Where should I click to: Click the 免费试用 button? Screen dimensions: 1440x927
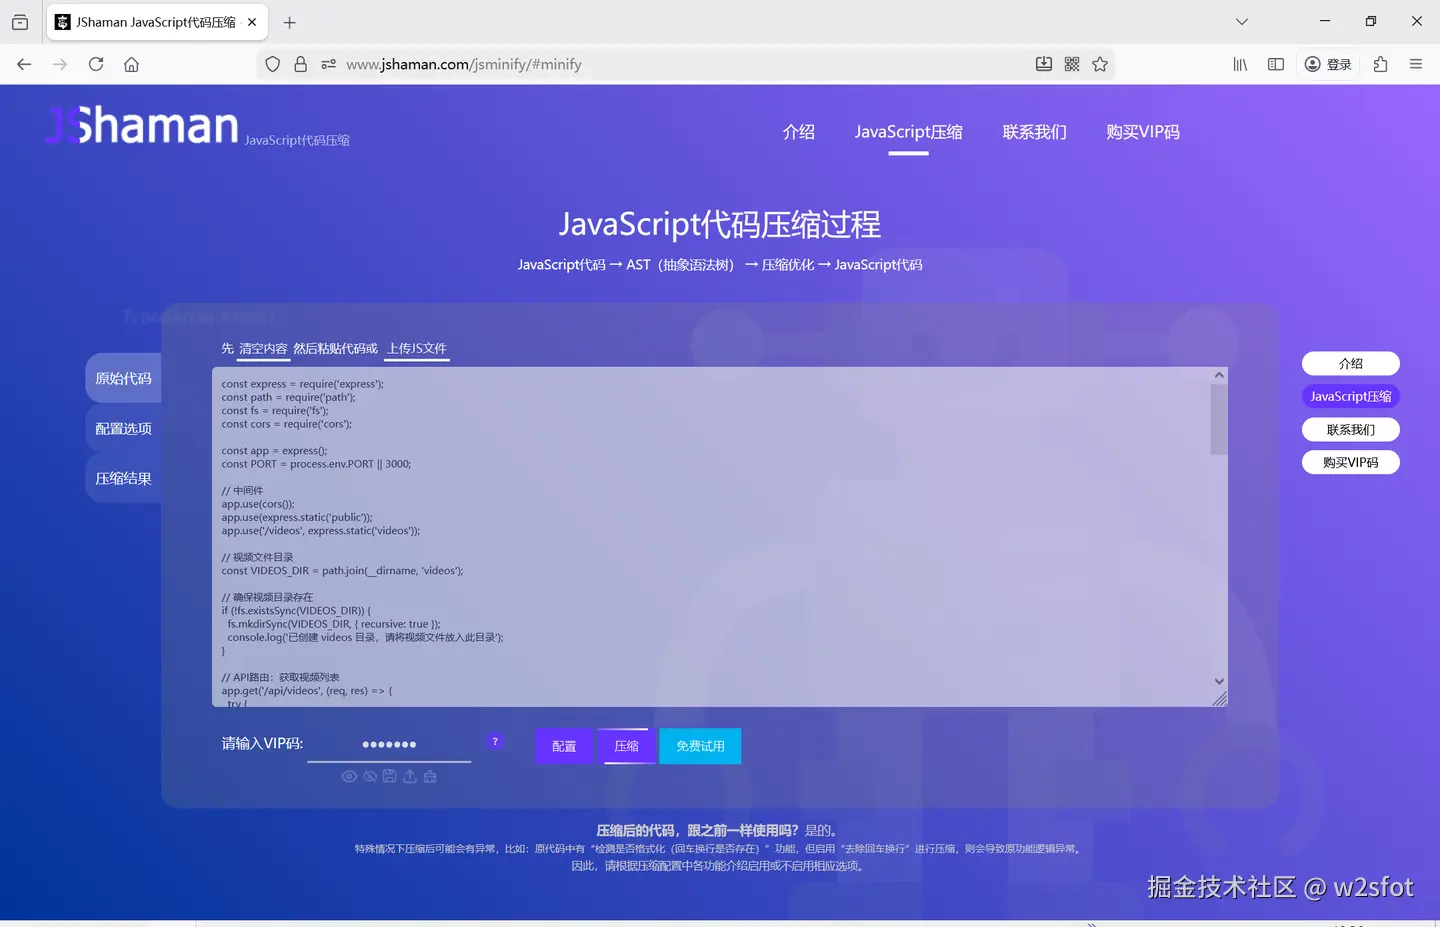pyautogui.click(x=700, y=746)
